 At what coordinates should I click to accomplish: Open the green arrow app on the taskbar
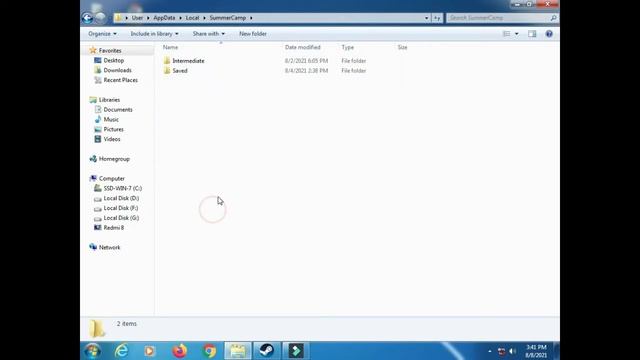296,351
